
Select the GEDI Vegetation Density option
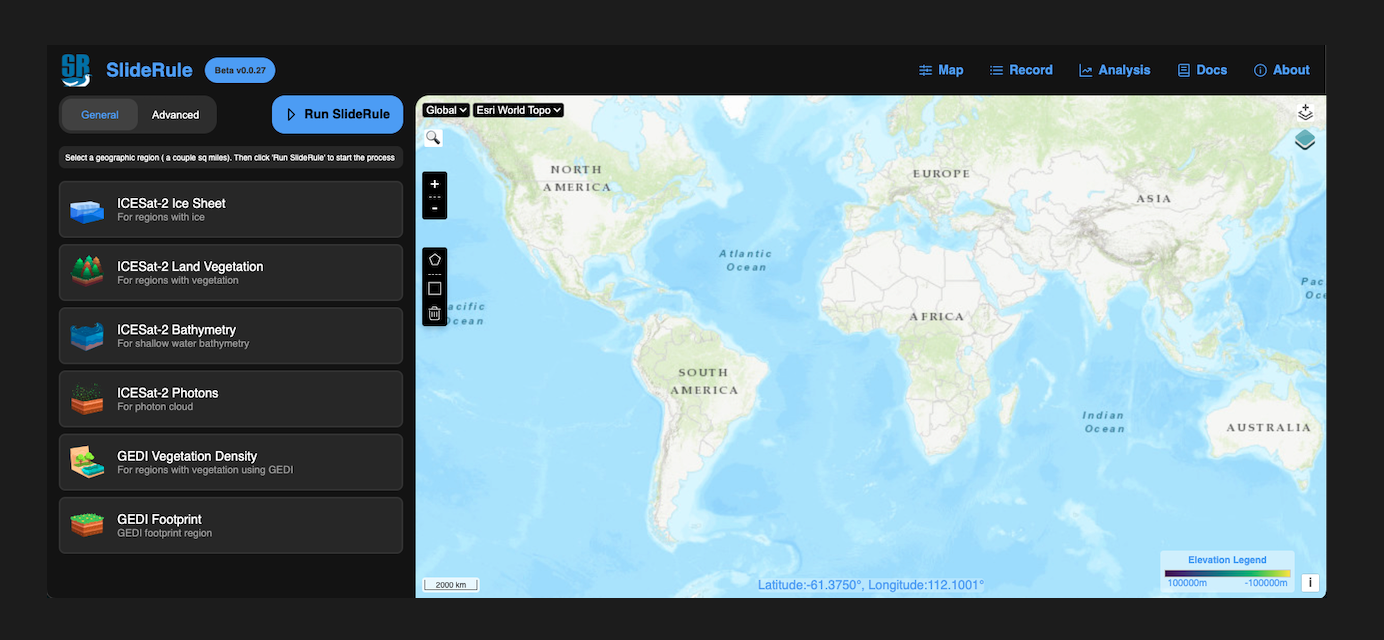click(231, 462)
